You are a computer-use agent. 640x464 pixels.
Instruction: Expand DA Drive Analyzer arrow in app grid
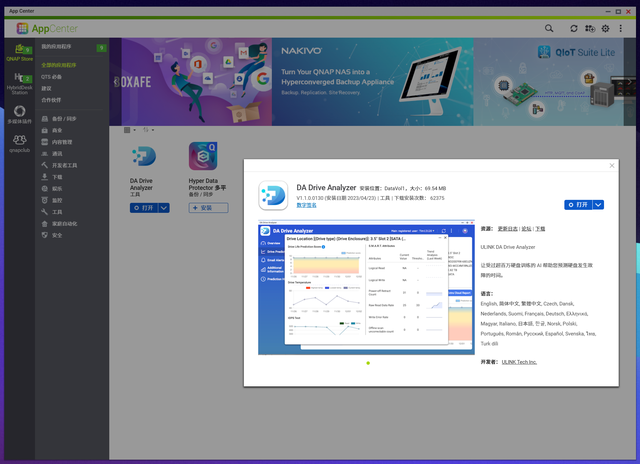click(164, 208)
